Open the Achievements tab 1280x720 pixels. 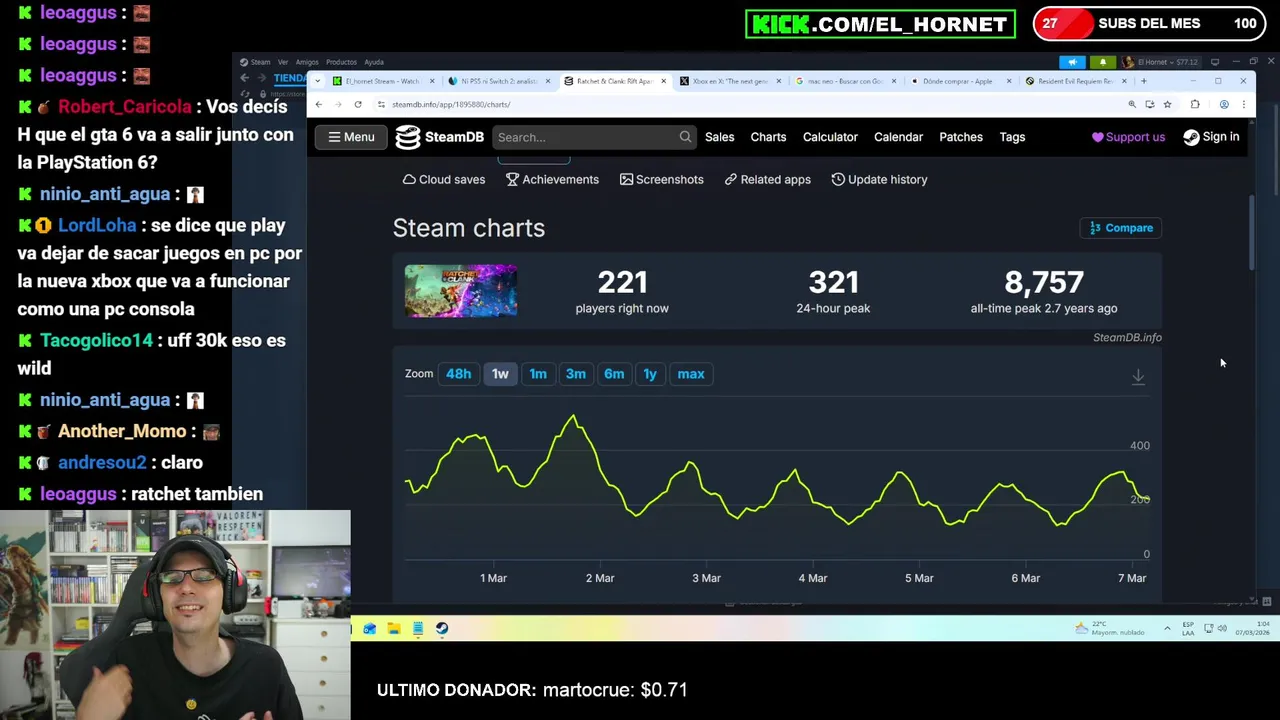552,179
